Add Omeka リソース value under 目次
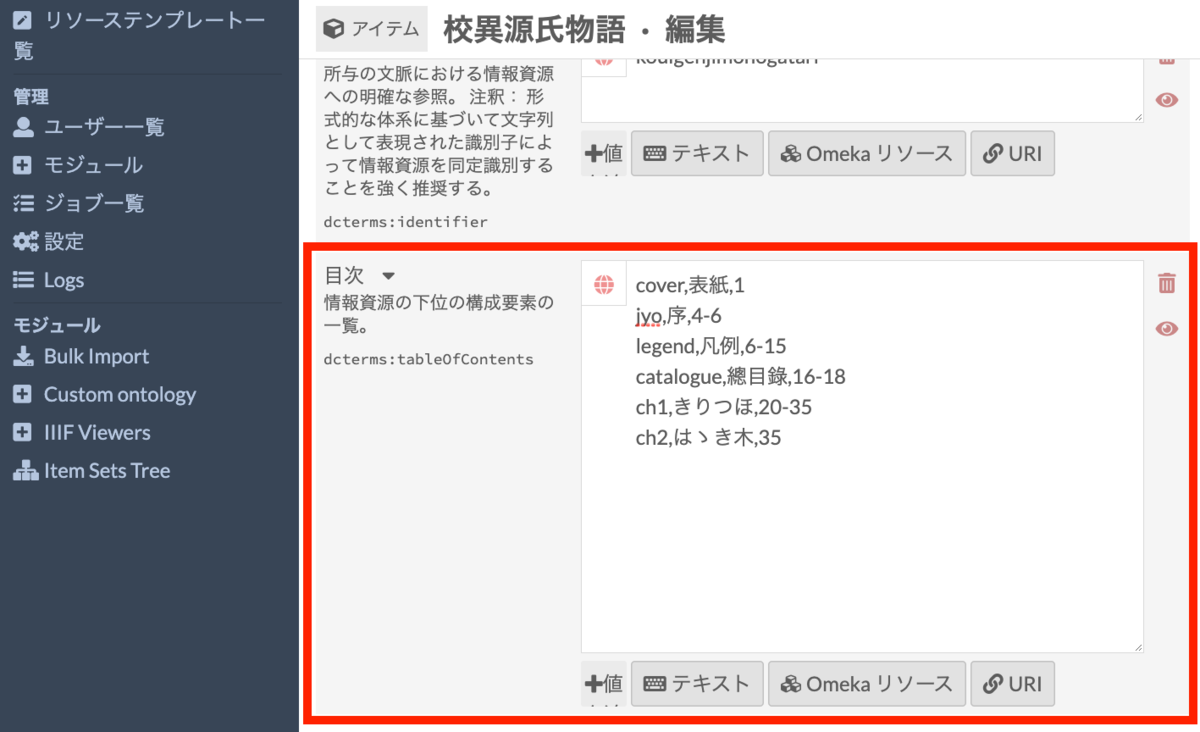The width and height of the screenshot is (1200, 732). tap(867, 684)
